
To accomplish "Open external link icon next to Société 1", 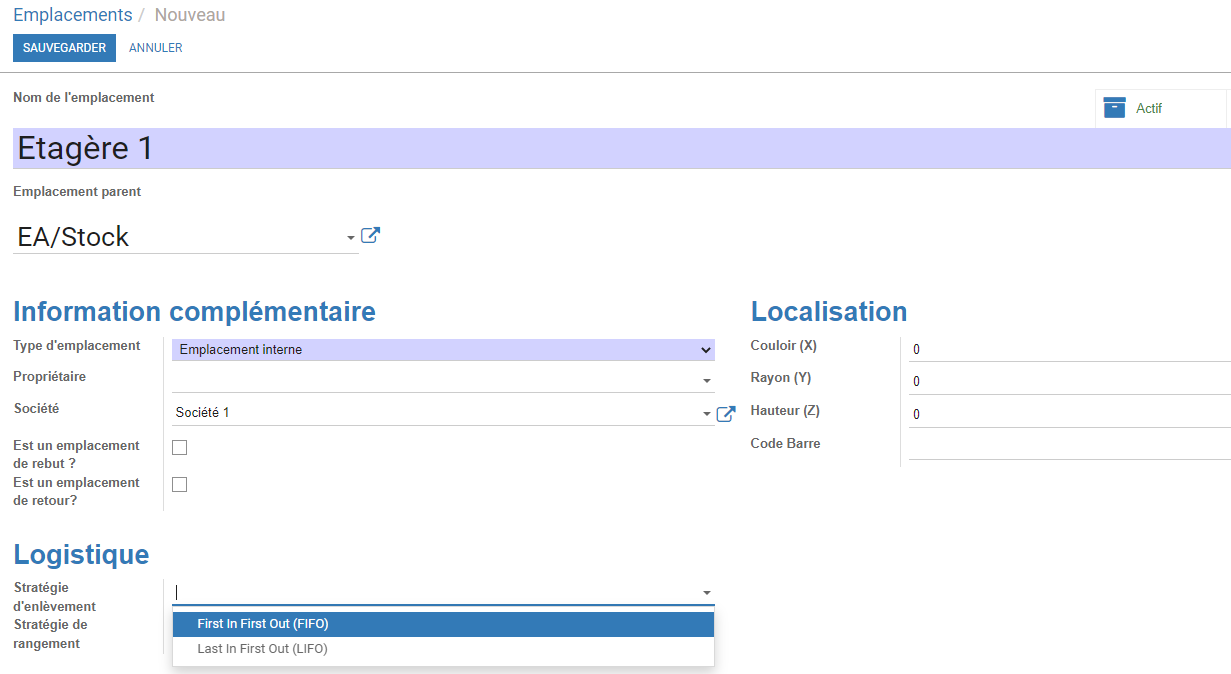I will pyautogui.click(x=726, y=413).
